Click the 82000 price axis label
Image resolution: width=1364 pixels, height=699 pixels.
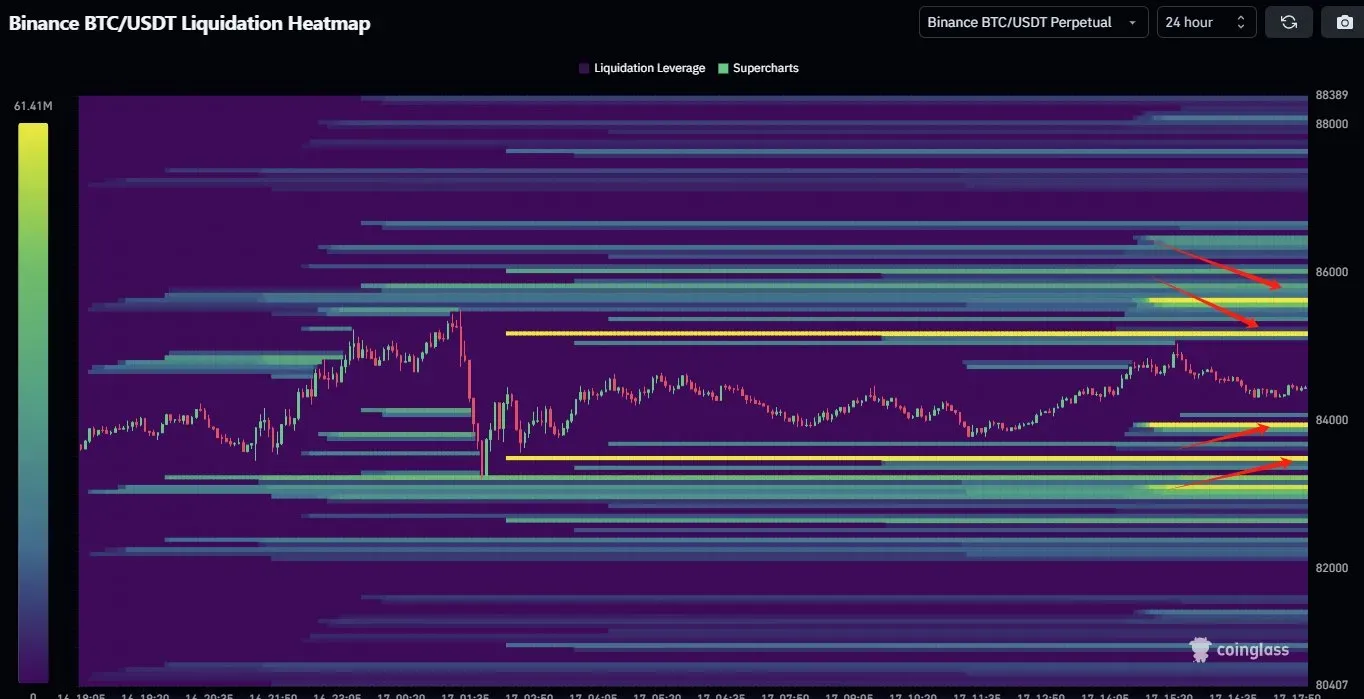coord(1331,568)
